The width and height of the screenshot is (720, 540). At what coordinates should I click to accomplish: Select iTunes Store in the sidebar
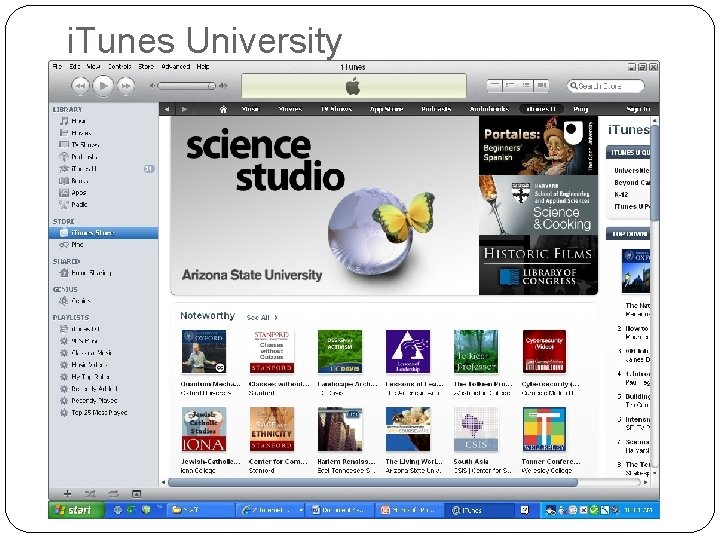103,233
